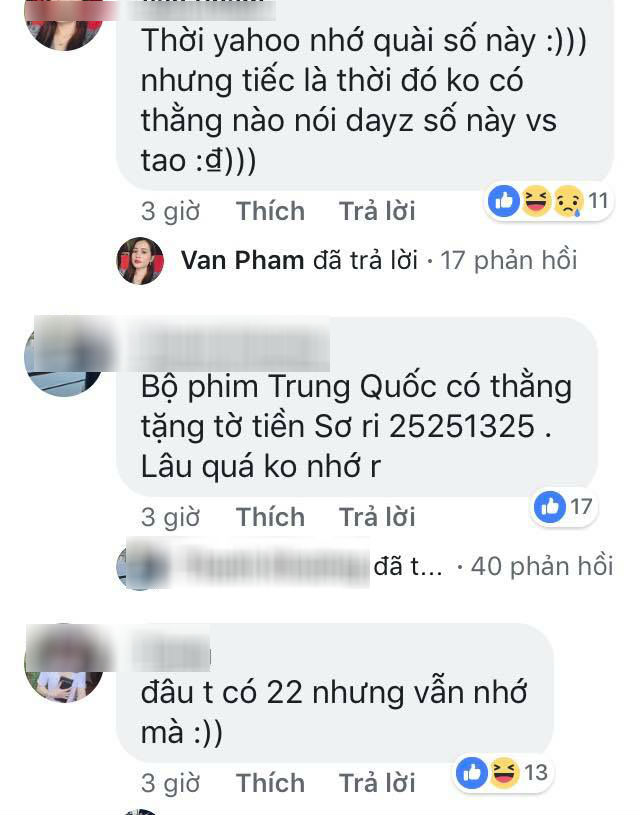
Task: Open avatar of Trung Quốc film commenter
Action: click(64, 357)
